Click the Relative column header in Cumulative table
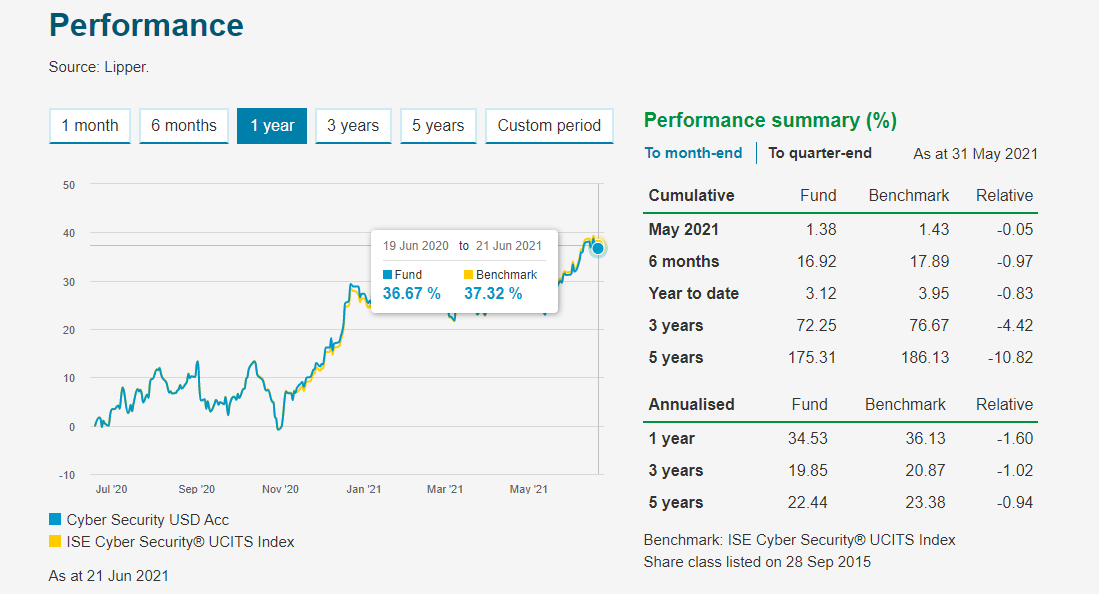This screenshot has width=1099, height=594. [x=1004, y=195]
